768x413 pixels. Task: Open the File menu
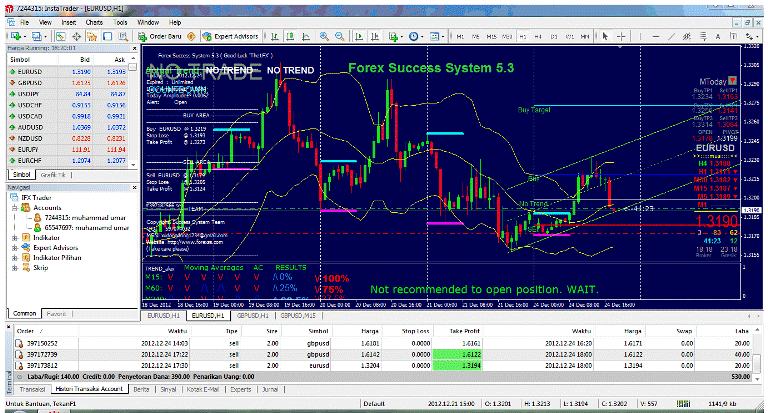24,23
